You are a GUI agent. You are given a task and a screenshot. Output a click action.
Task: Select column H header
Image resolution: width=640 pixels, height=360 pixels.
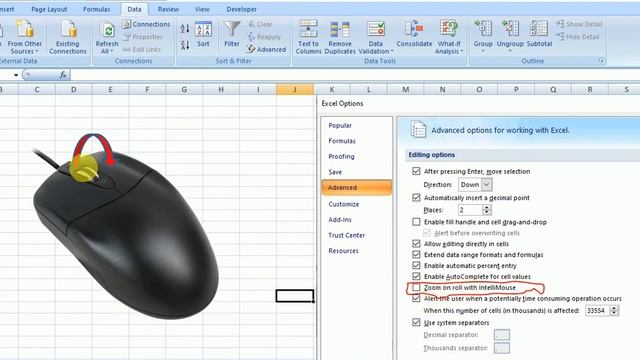point(221,89)
